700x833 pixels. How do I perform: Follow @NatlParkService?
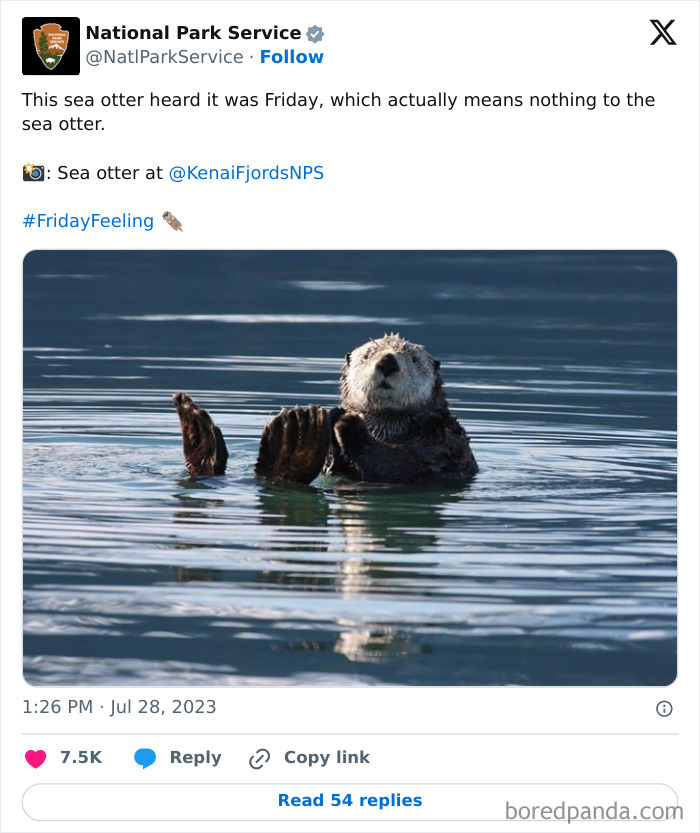tap(292, 57)
